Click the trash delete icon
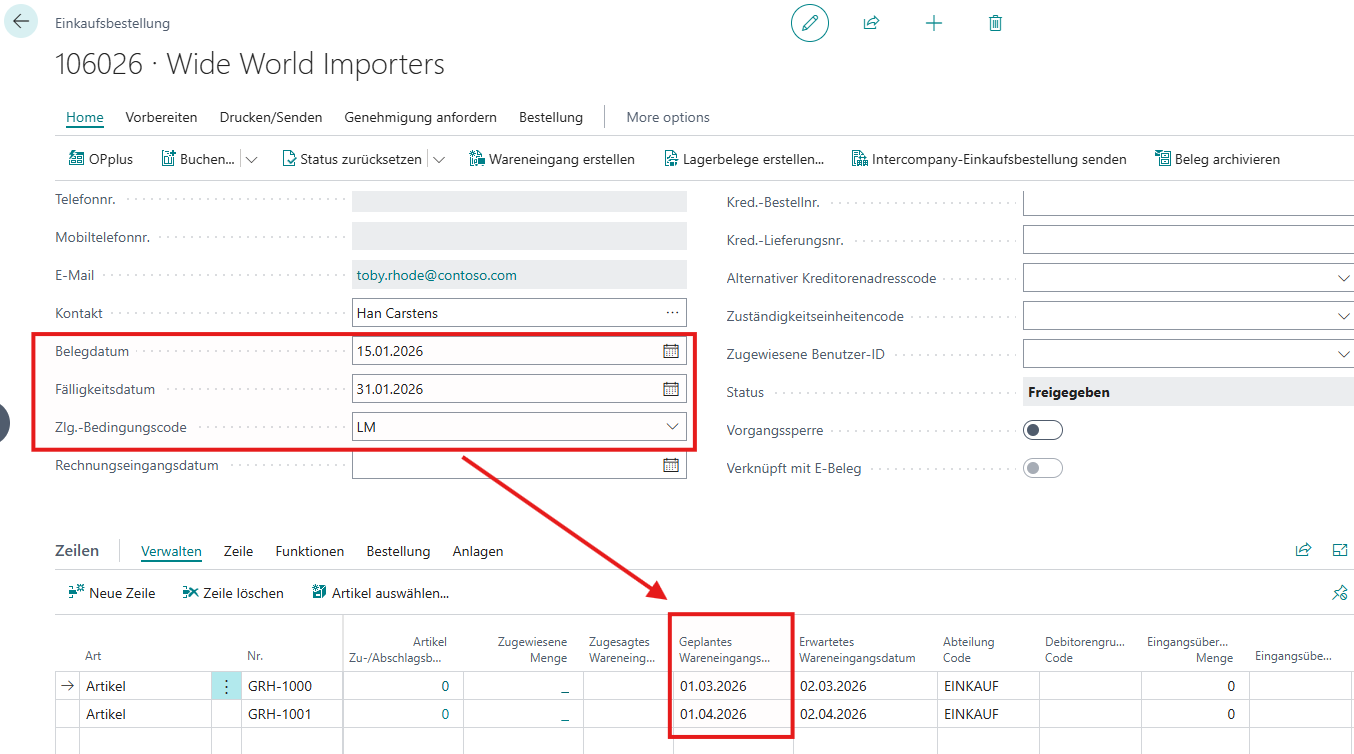Image resolution: width=1354 pixels, height=754 pixels. [x=995, y=23]
